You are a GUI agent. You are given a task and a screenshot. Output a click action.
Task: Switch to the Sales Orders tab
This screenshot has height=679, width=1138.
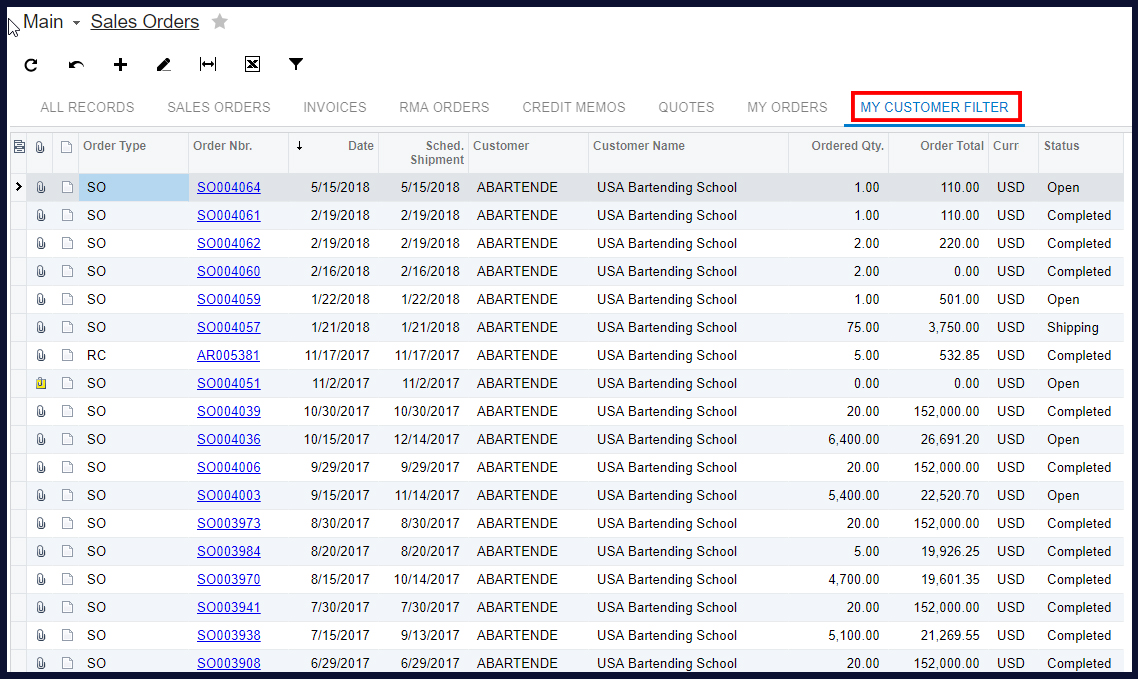coord(218,107)
